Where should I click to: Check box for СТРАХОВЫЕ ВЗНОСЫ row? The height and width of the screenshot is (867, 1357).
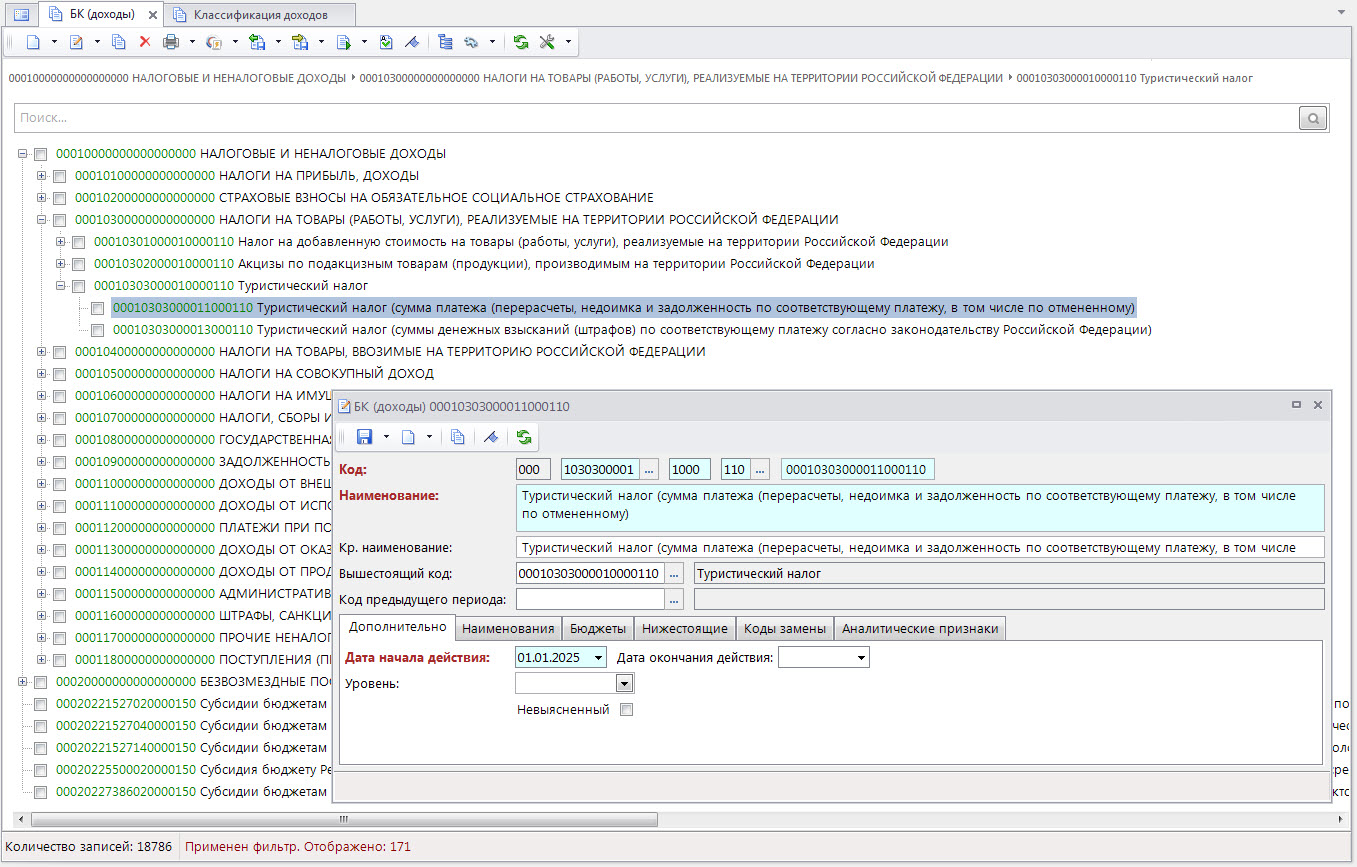coord(60,198)
